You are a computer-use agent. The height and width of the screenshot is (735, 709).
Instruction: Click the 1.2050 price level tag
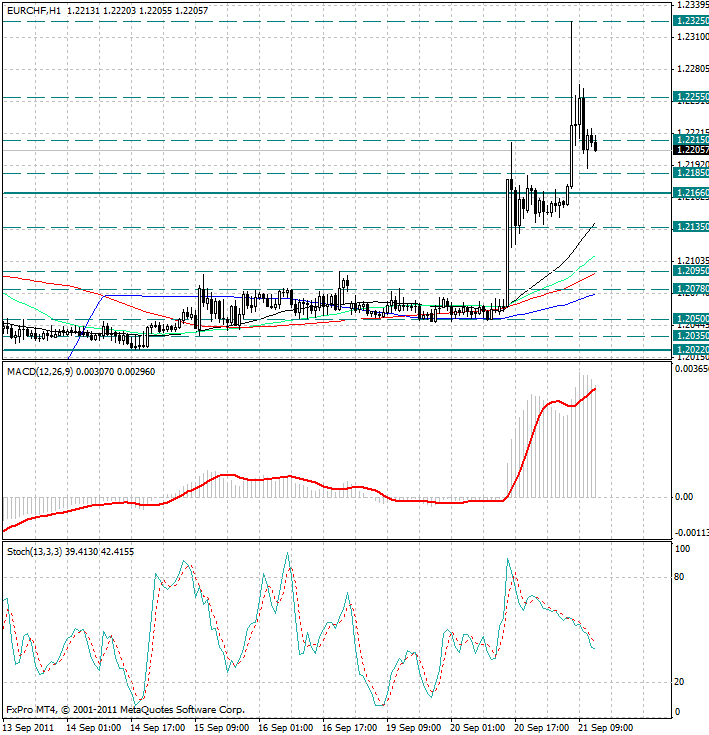692,318
